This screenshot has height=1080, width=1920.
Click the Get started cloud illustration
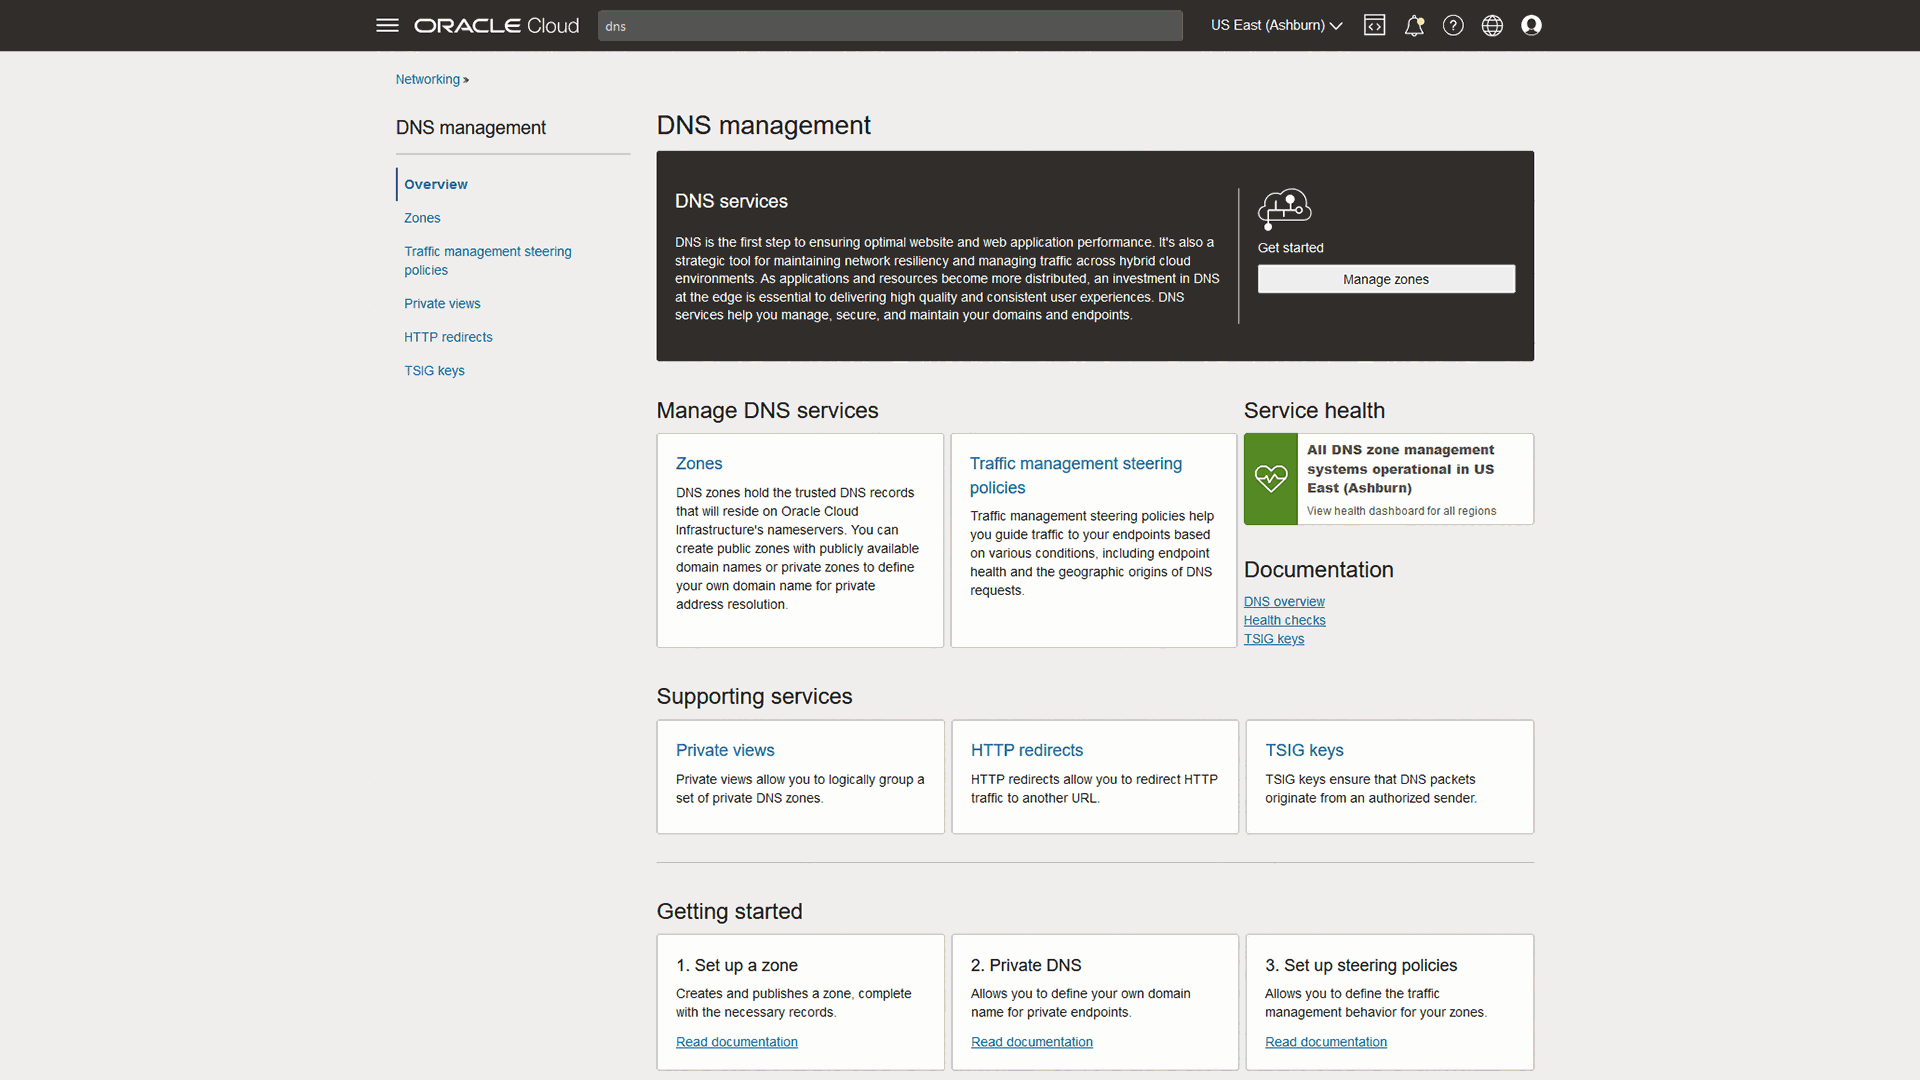(1285, 209)
